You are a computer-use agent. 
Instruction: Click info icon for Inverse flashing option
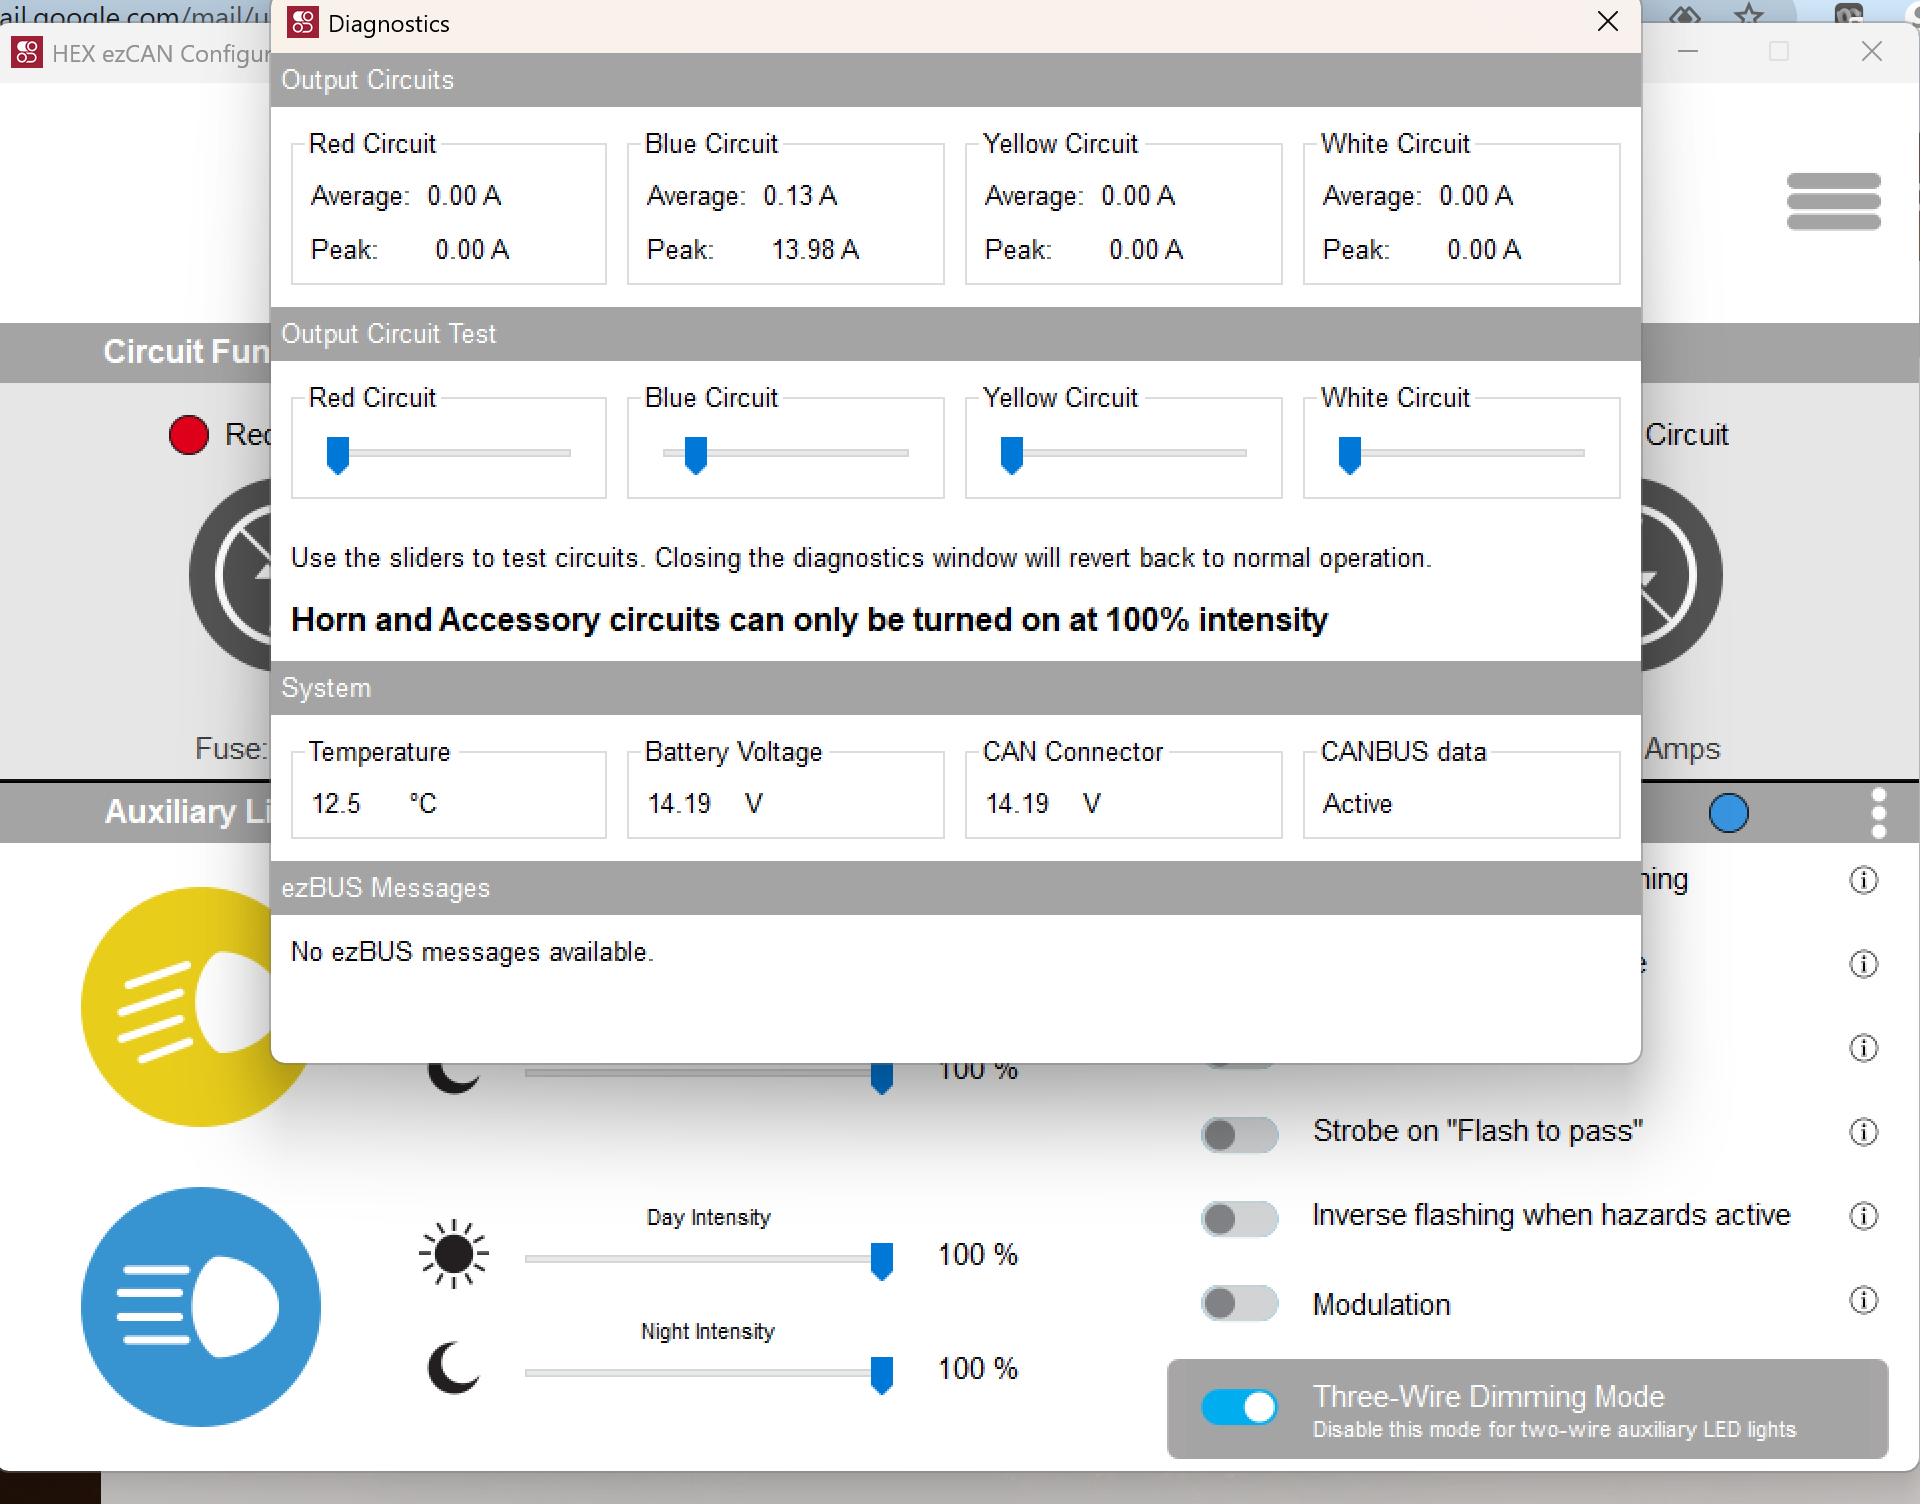(x=1863, y=1216)
